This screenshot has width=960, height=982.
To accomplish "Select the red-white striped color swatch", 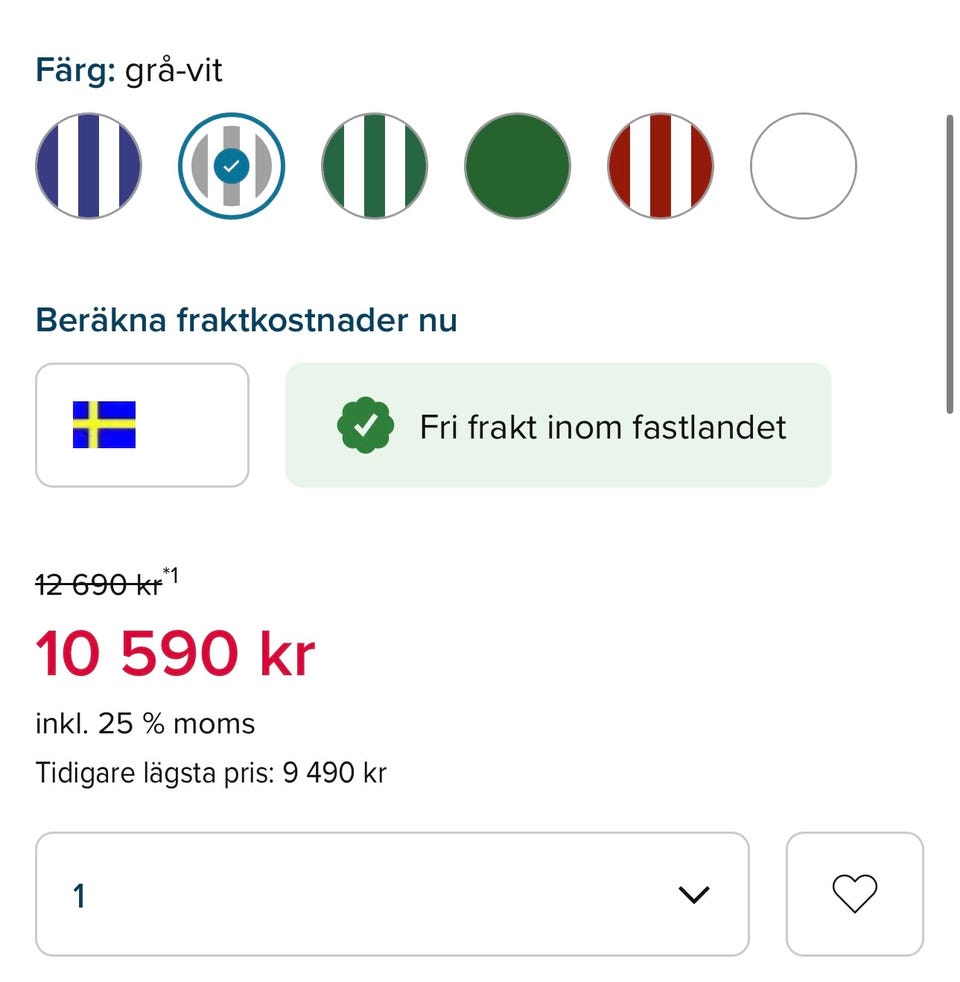I will [x=660, y=166].
